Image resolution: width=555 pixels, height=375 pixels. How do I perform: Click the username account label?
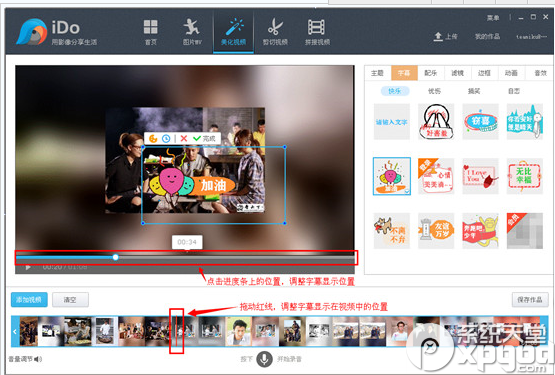click(531, 36)
